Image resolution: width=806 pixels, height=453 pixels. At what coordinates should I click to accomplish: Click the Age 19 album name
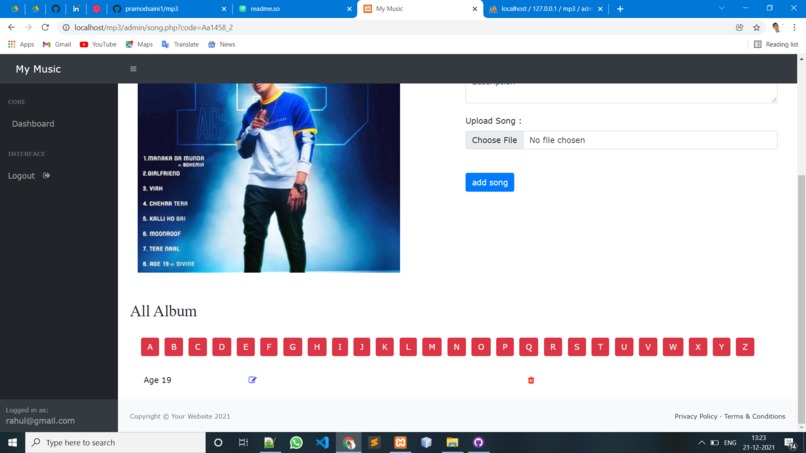click(x=157, y=380)
